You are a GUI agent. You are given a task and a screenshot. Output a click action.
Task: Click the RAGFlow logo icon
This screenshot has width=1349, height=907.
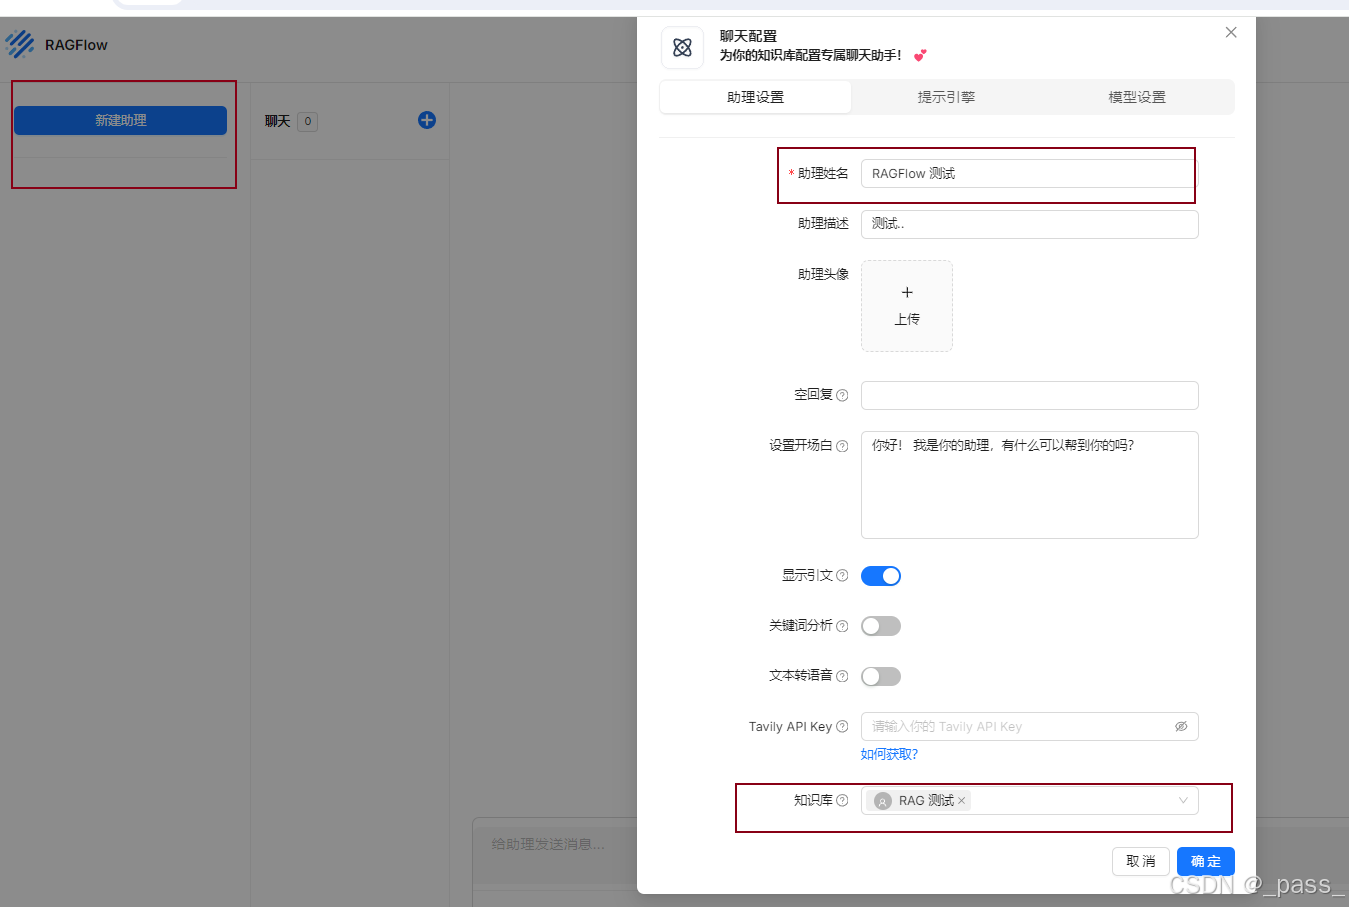(20, 44)
